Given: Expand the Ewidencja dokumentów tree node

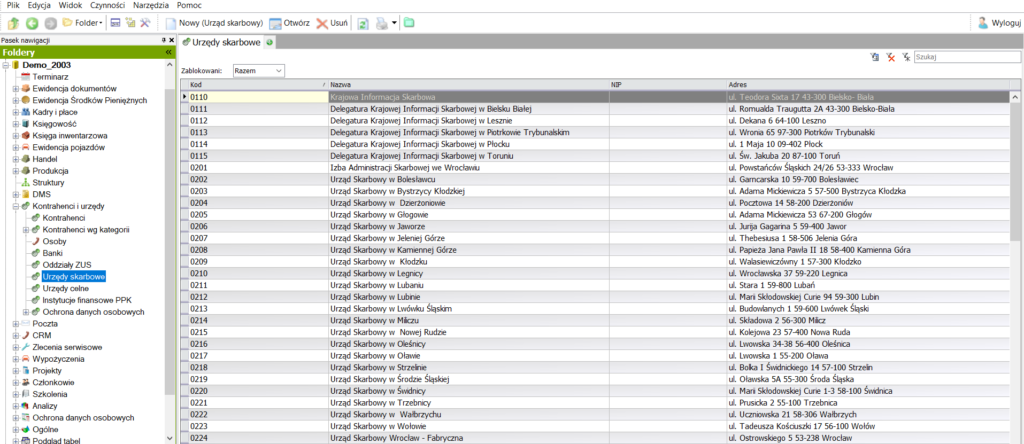Looking at the screenshot, I should point(16,89).
